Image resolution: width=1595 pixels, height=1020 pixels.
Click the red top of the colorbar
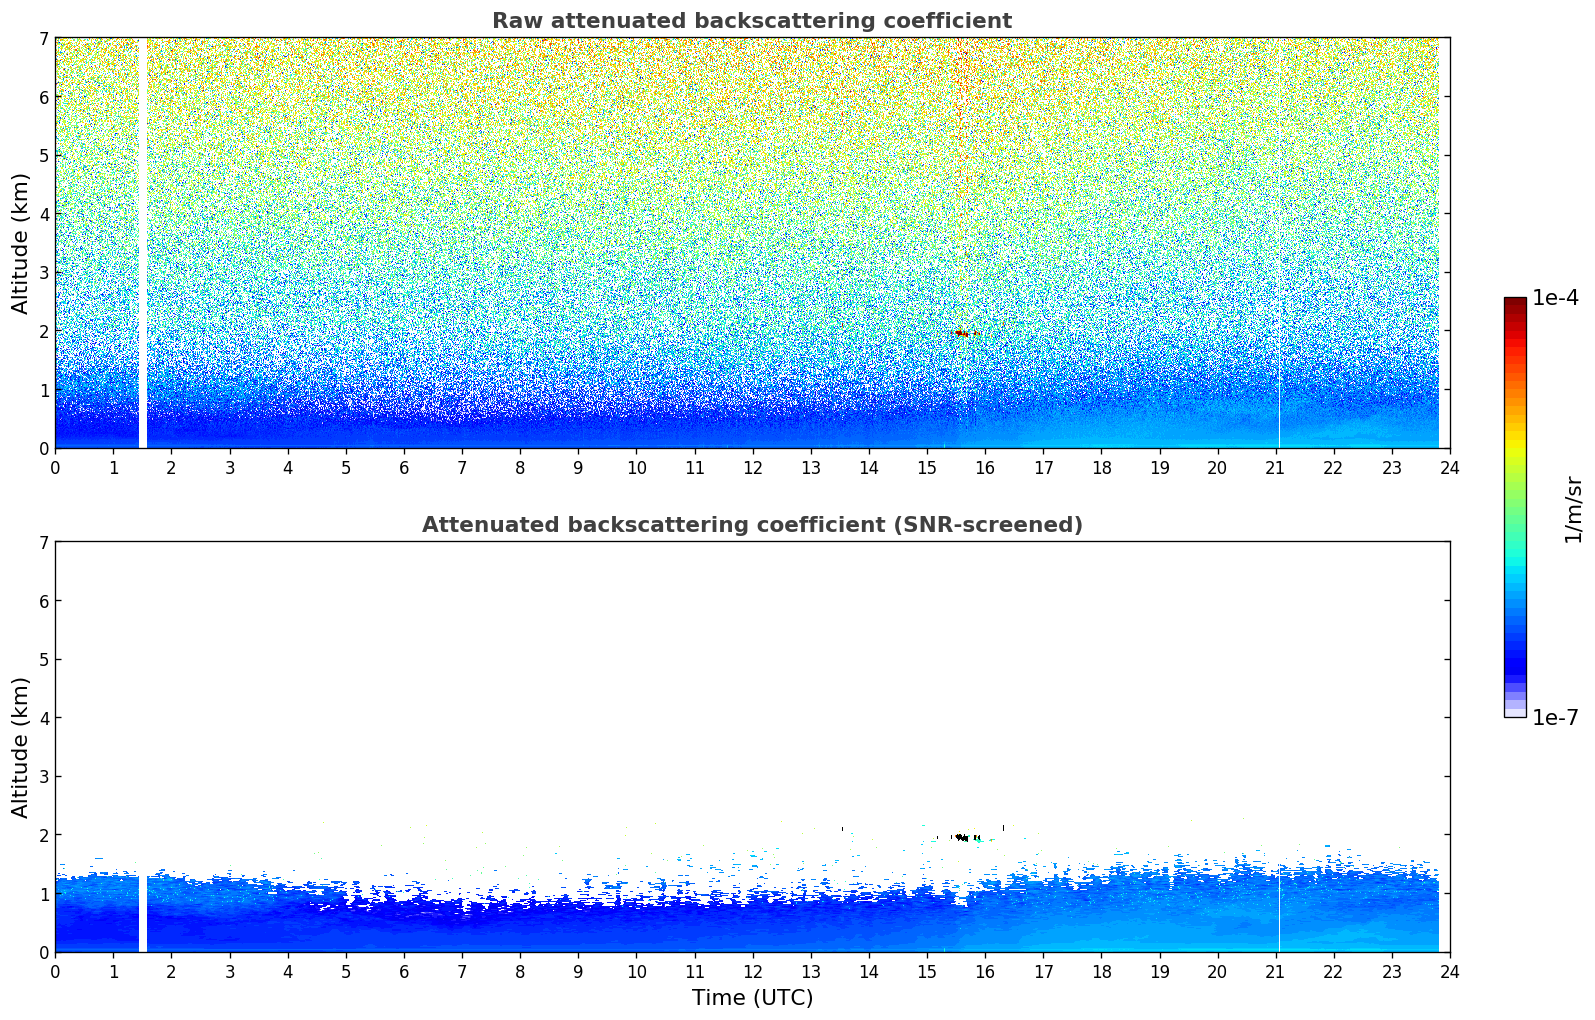click(x=1515, y=305)
